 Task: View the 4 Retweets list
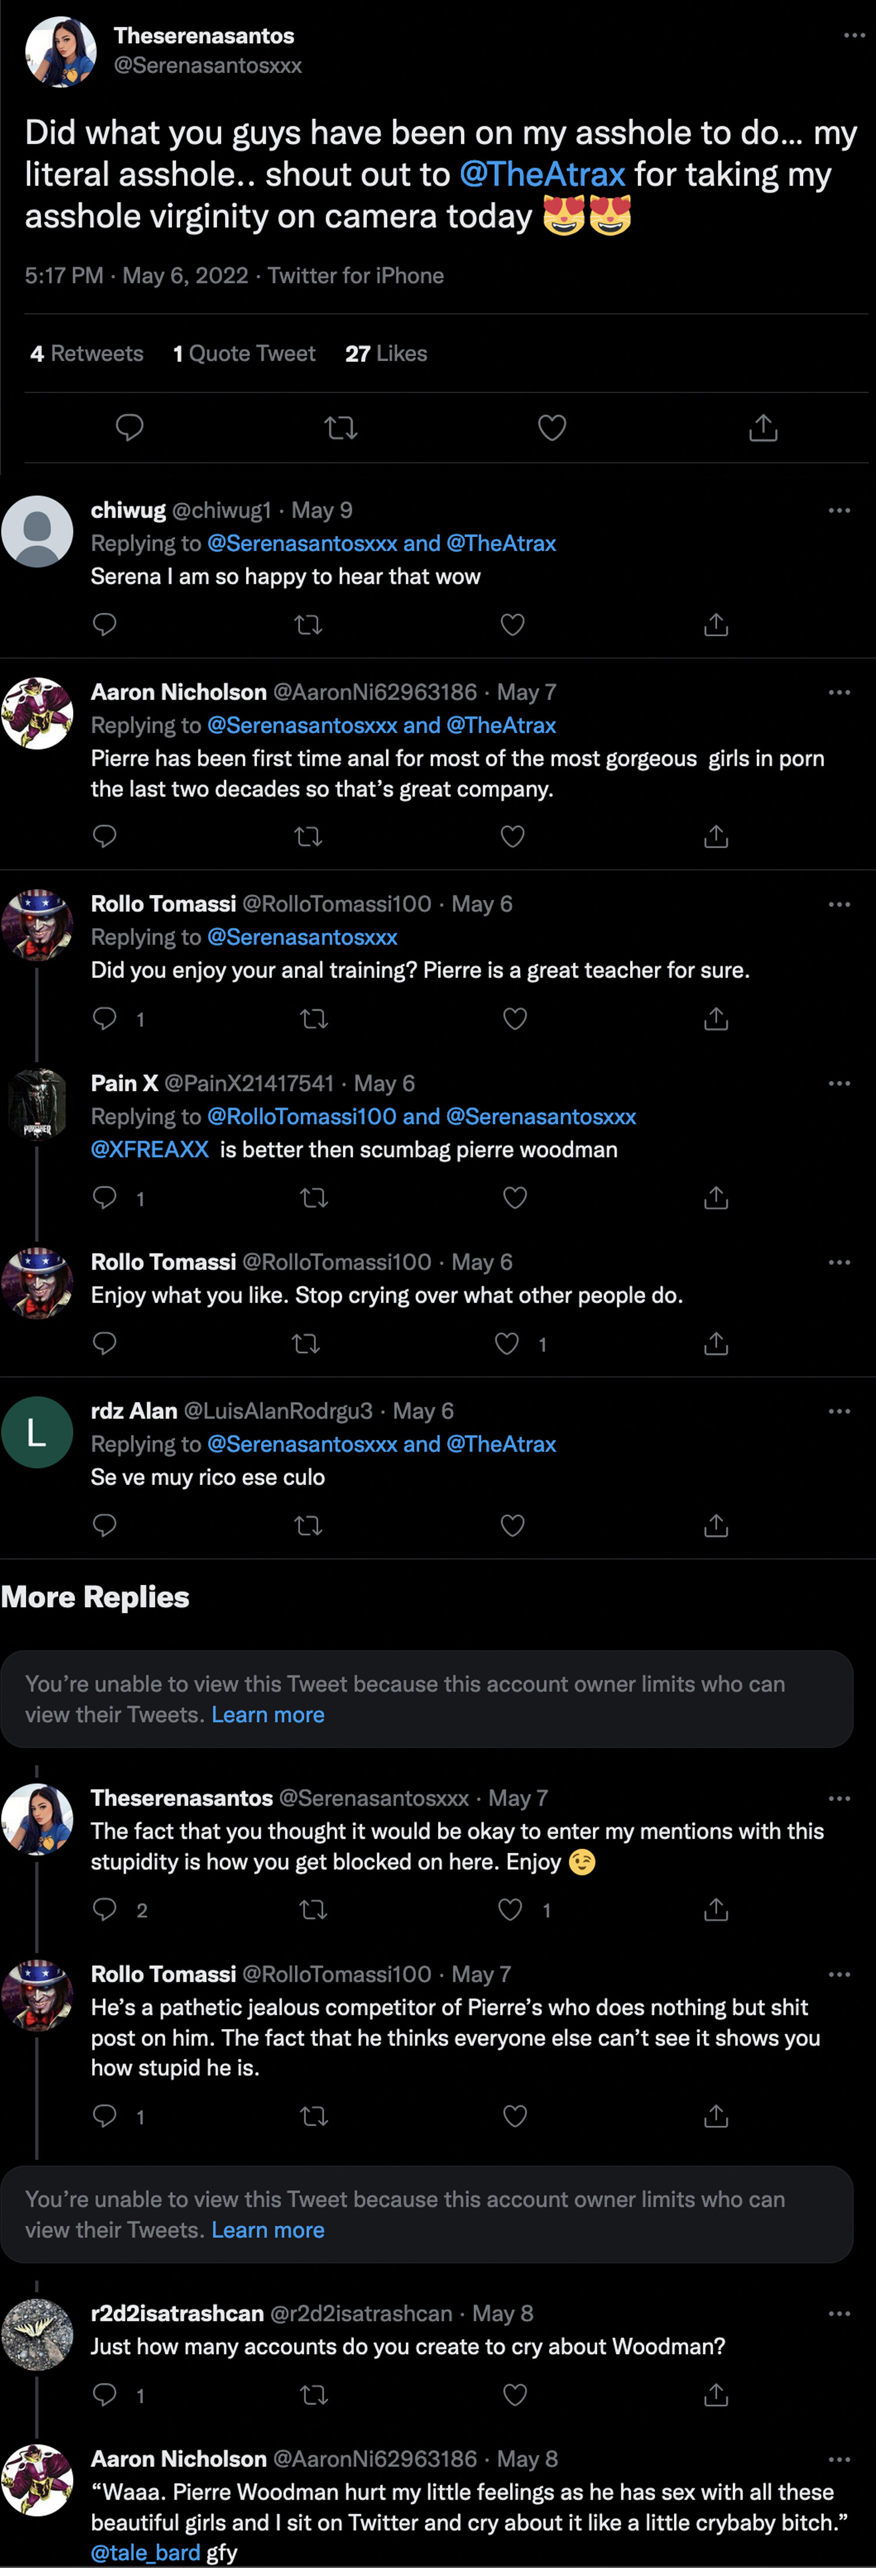pyautogui.click(x=87, y=353)
